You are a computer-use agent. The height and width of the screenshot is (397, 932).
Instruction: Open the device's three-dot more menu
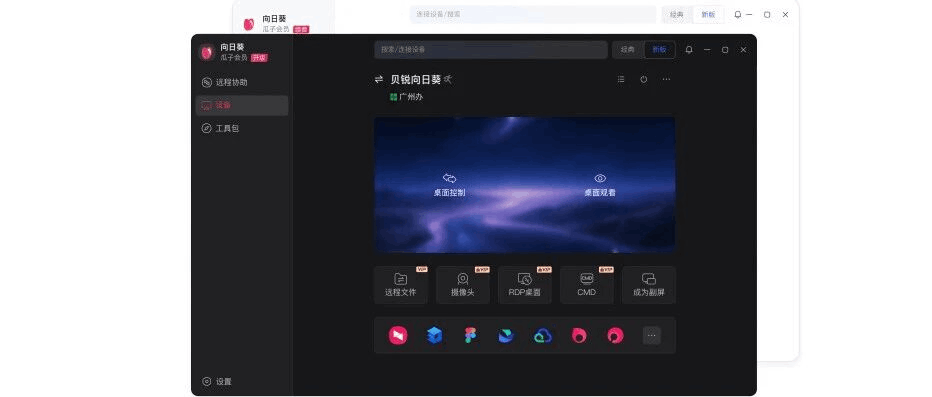point(666,79)
